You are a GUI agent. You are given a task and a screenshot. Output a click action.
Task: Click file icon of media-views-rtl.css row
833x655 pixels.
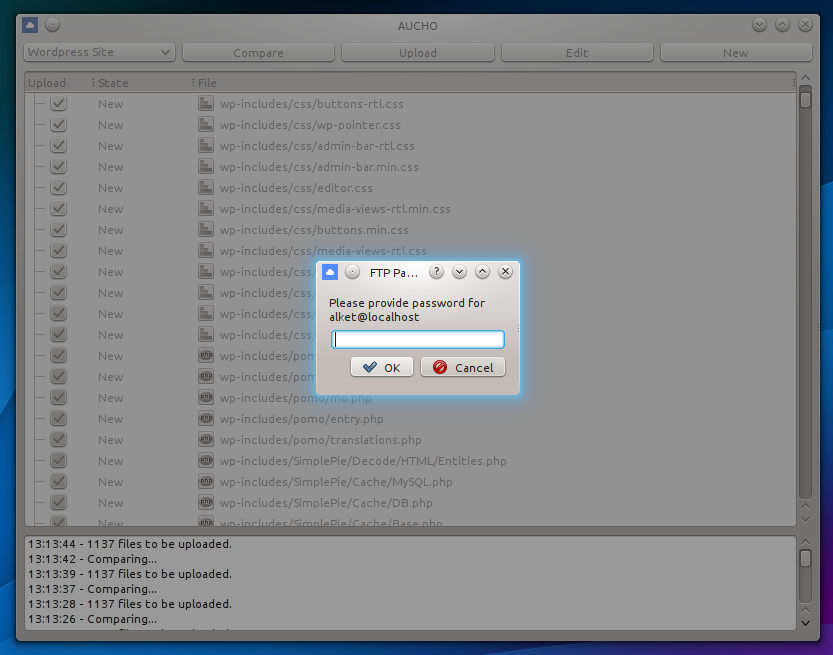coord(206,251)
